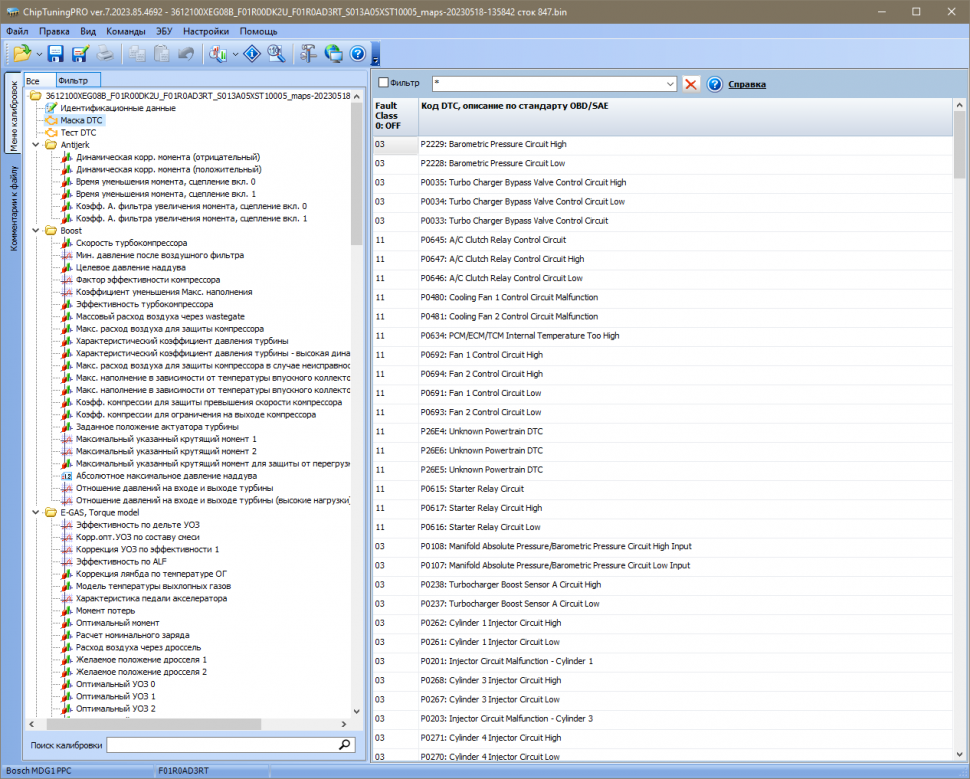Viewport: 970px width, 779px height.
Task: Switch to the Фильтр tab in calibration panel
Action: (73, 80)
